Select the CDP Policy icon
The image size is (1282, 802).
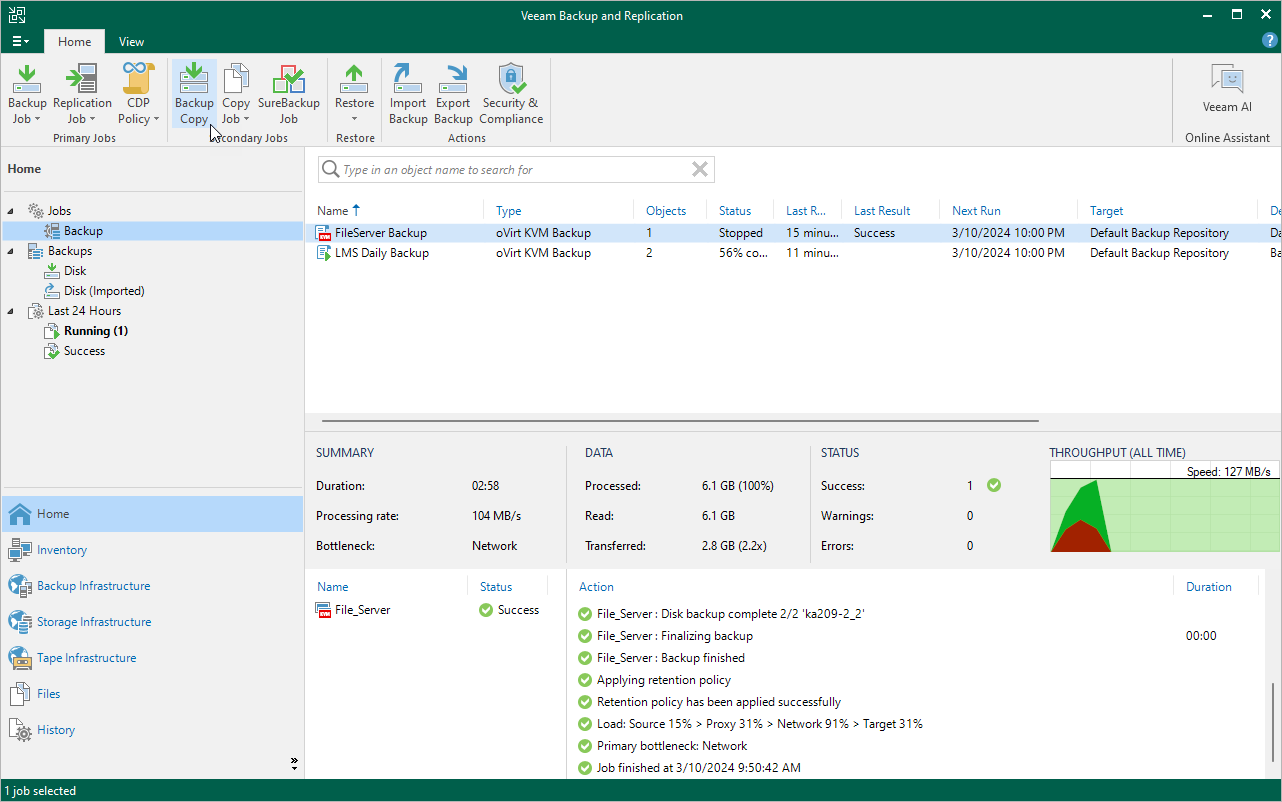(138, 94)
